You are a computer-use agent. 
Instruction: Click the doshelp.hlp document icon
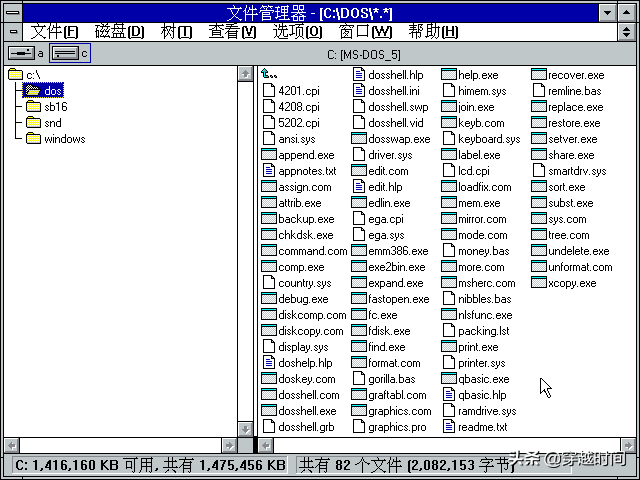click(x=269, y=362)
